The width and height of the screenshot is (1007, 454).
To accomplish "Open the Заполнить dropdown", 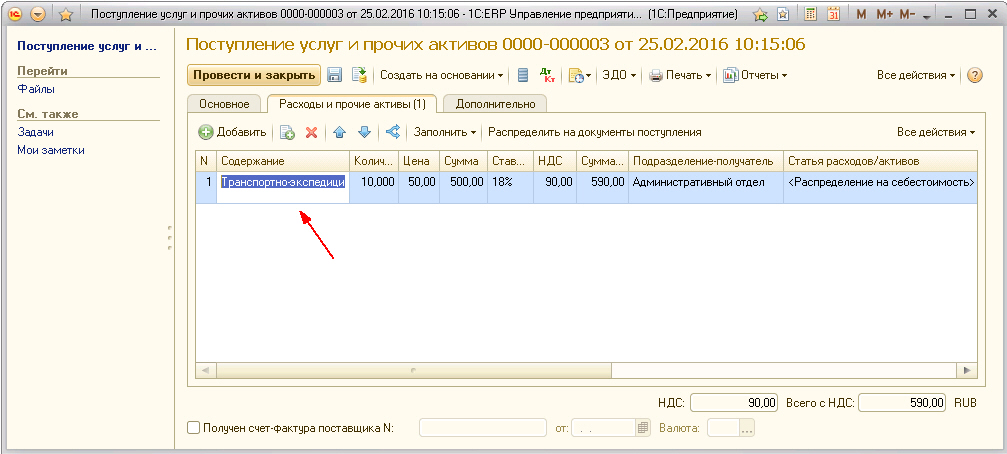I will click(445, 132).
